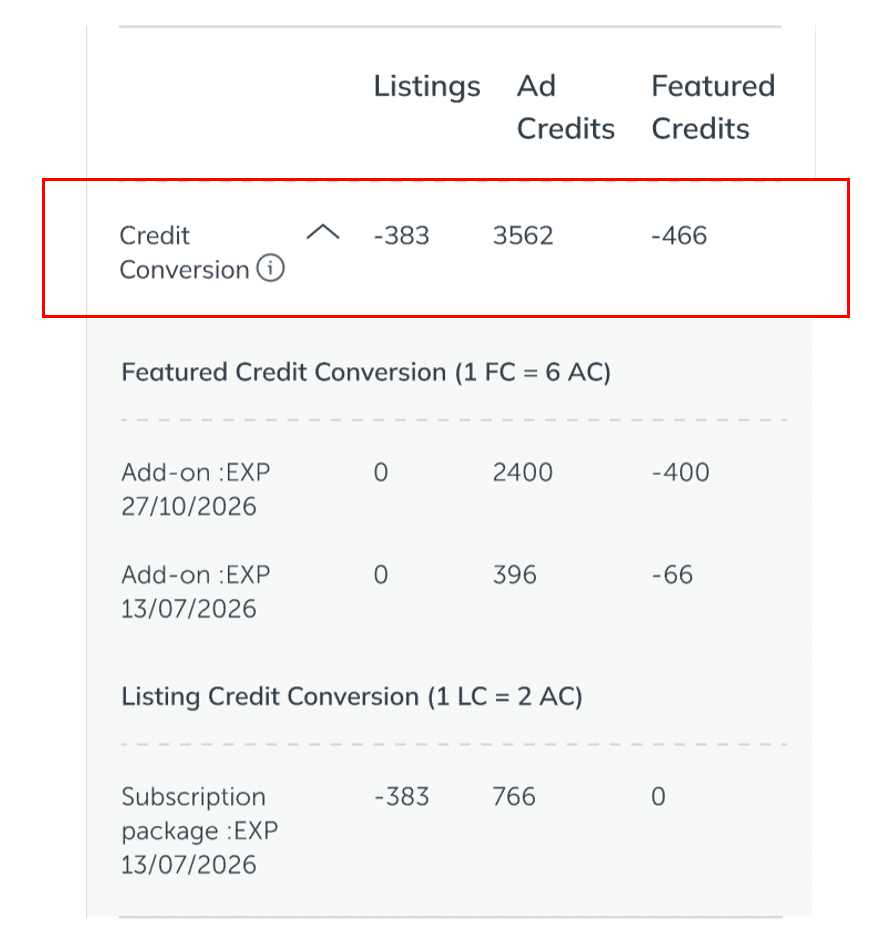Click the -466 Featured Credits total
This screenshot has width=892, height=951.
[678, 236]
